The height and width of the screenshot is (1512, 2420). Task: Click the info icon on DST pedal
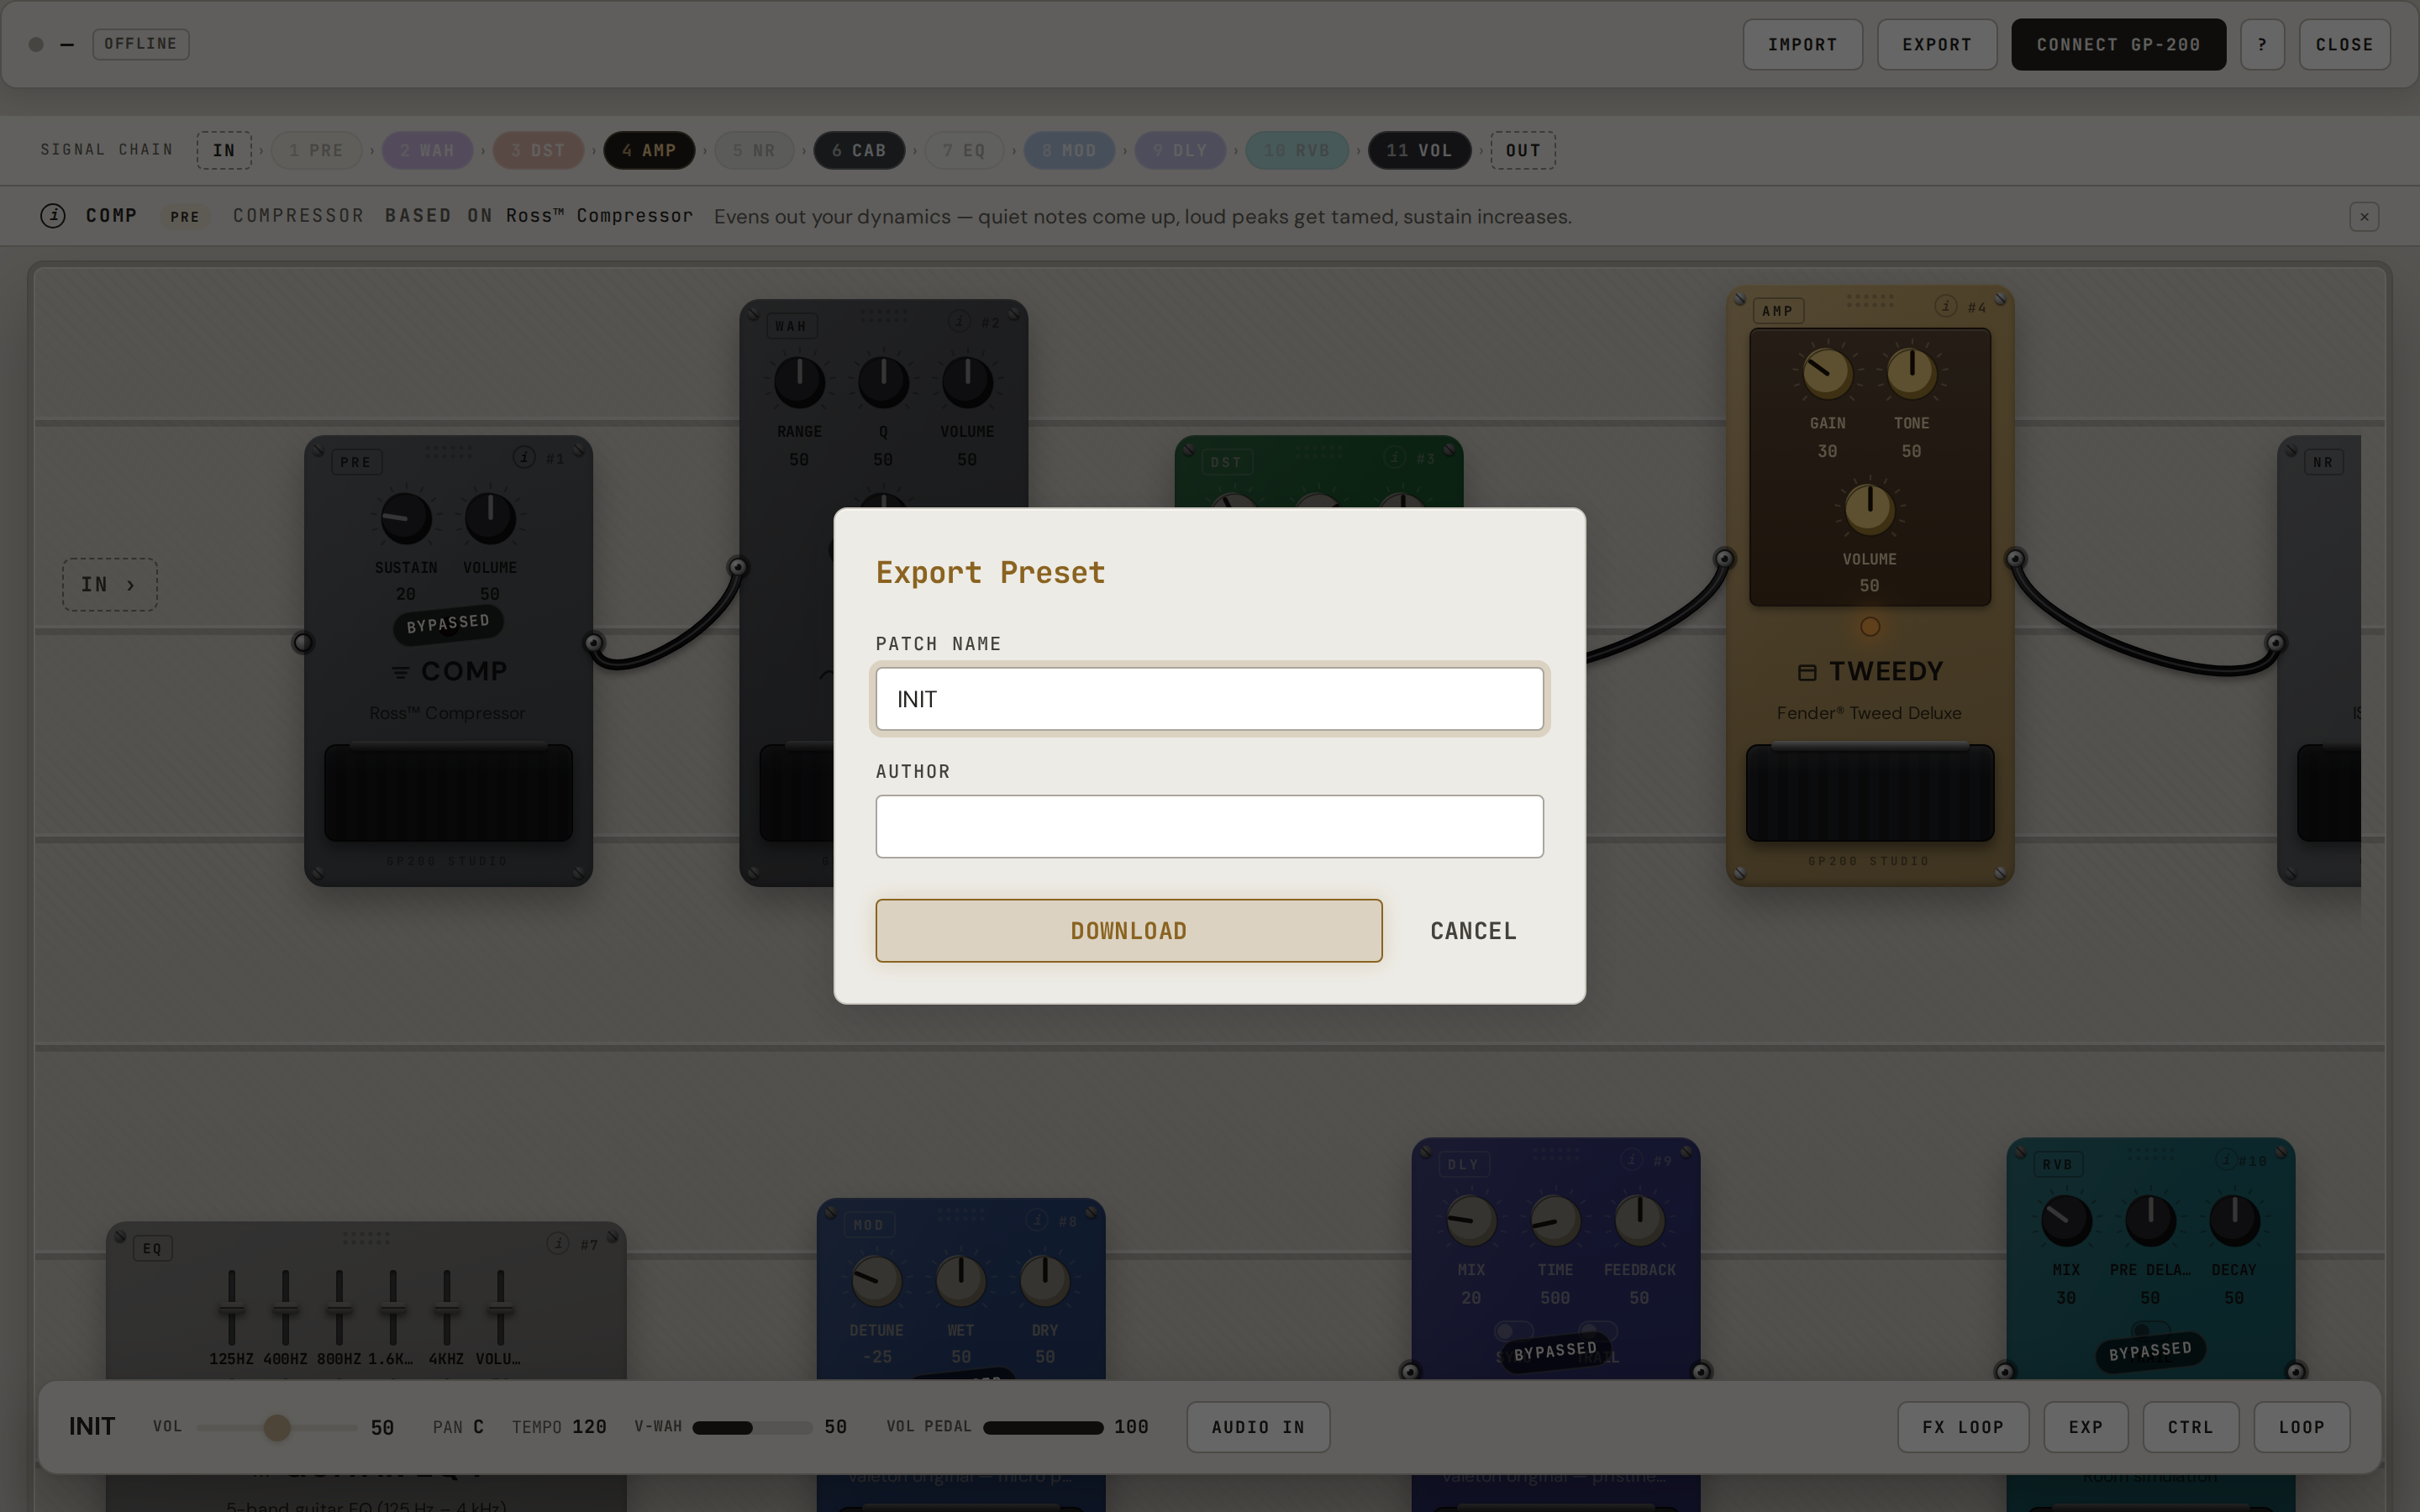coord(1395,457)
